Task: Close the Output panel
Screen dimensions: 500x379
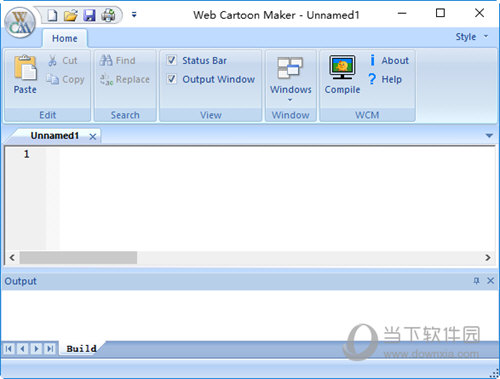Action: [490, 281]
